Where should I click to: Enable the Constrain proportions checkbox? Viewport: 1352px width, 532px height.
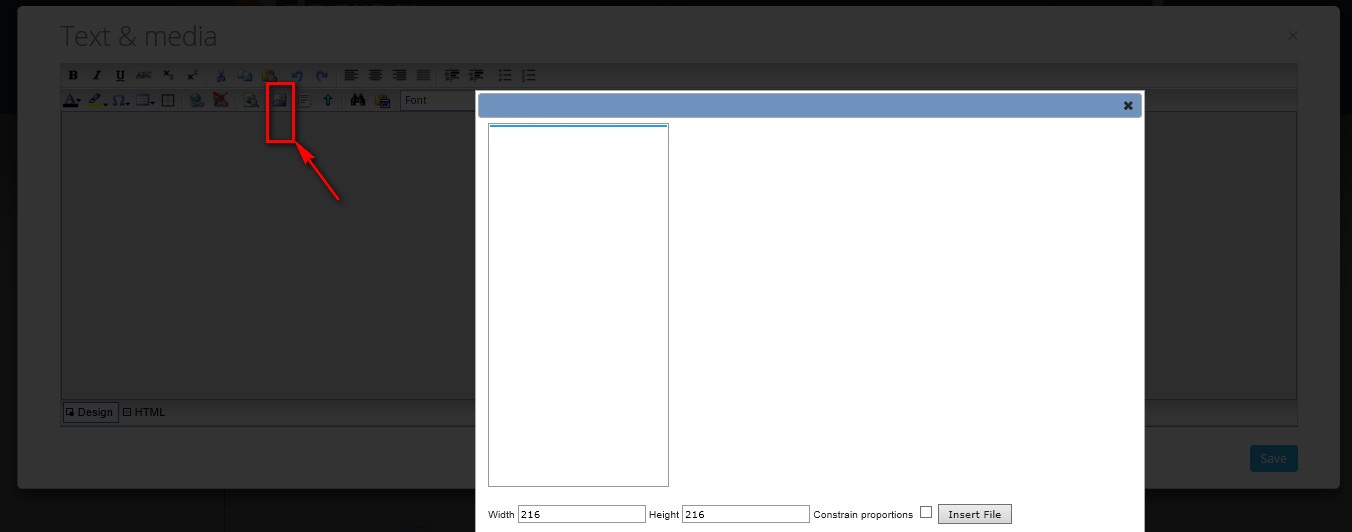point(925,512)
